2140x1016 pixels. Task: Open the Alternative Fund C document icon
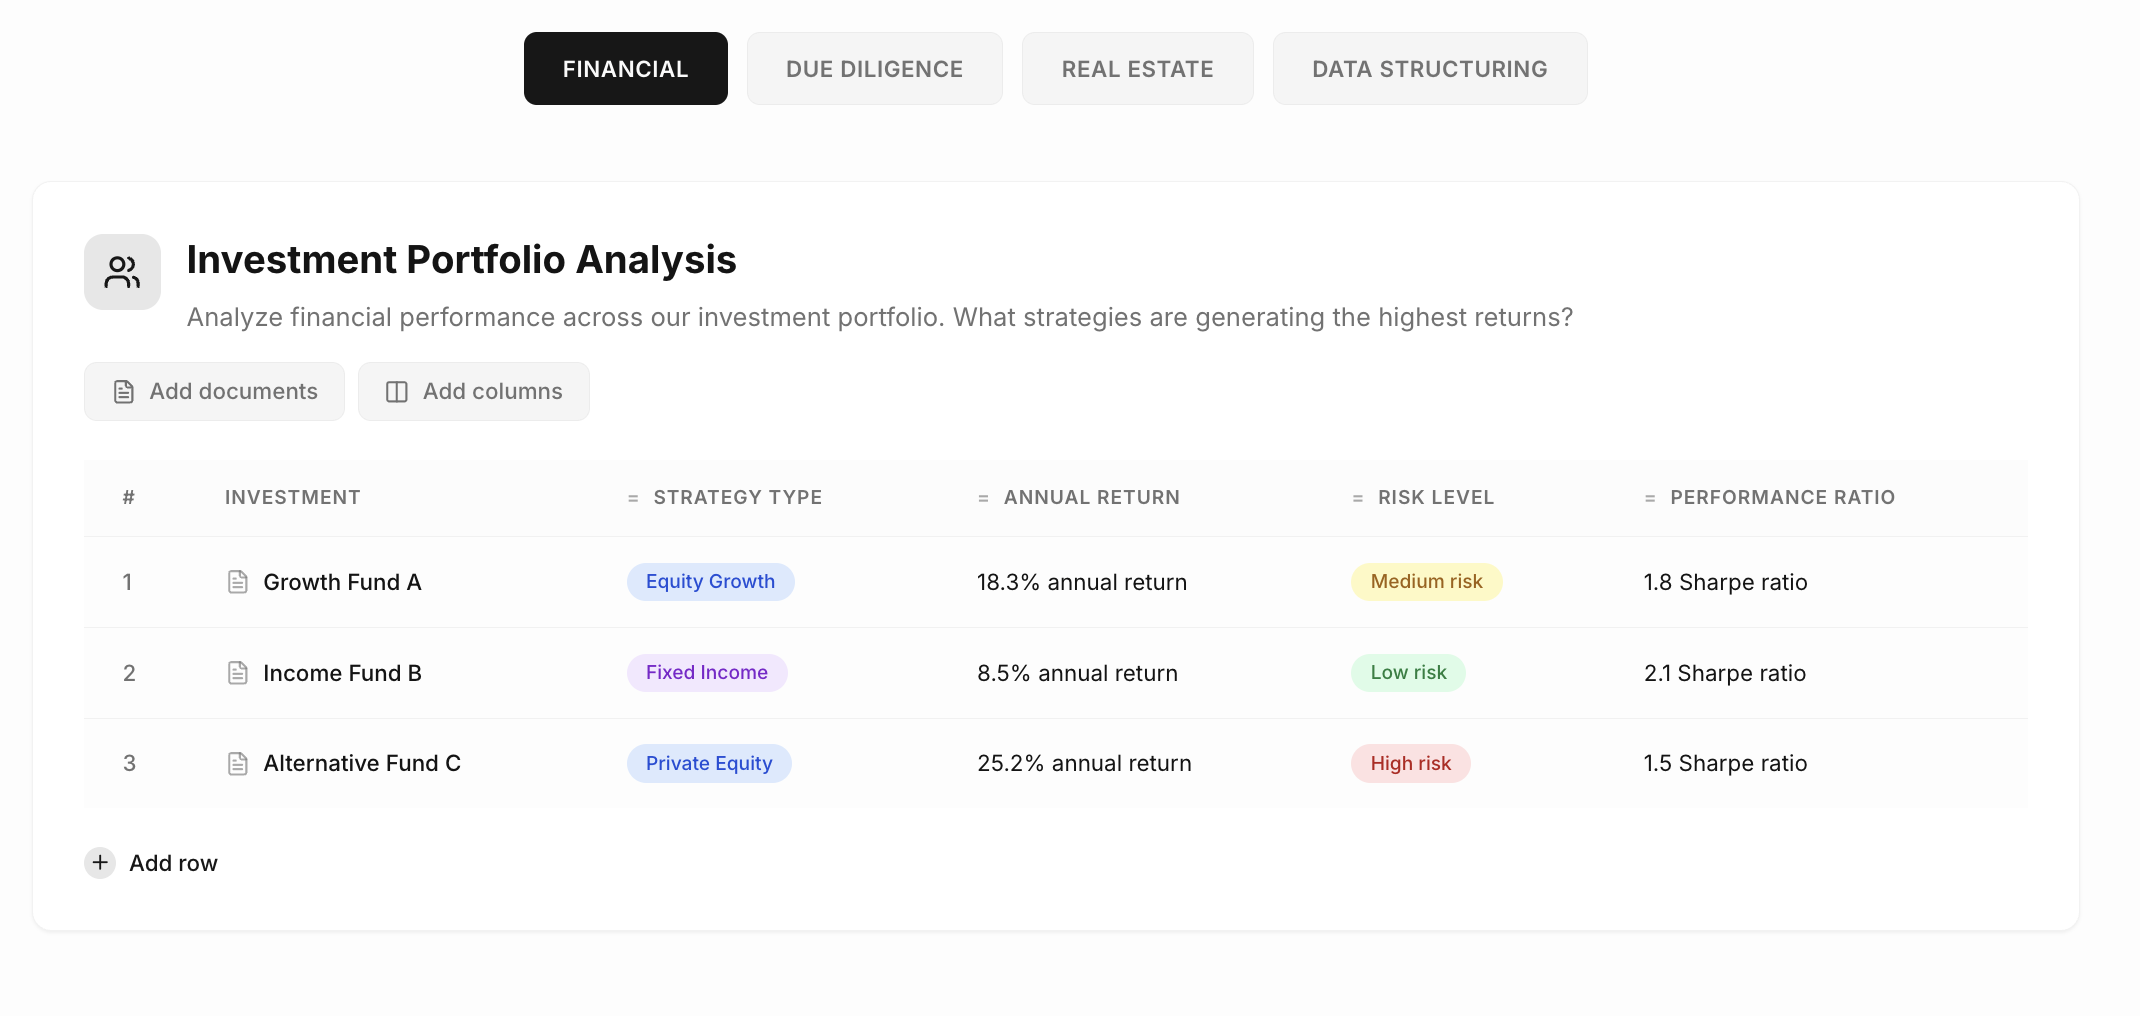[x=237, y=763]
